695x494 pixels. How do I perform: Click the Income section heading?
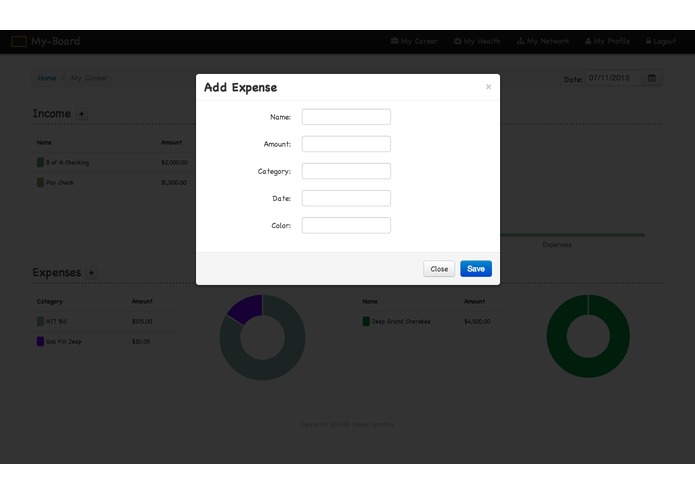coord(52,114)
